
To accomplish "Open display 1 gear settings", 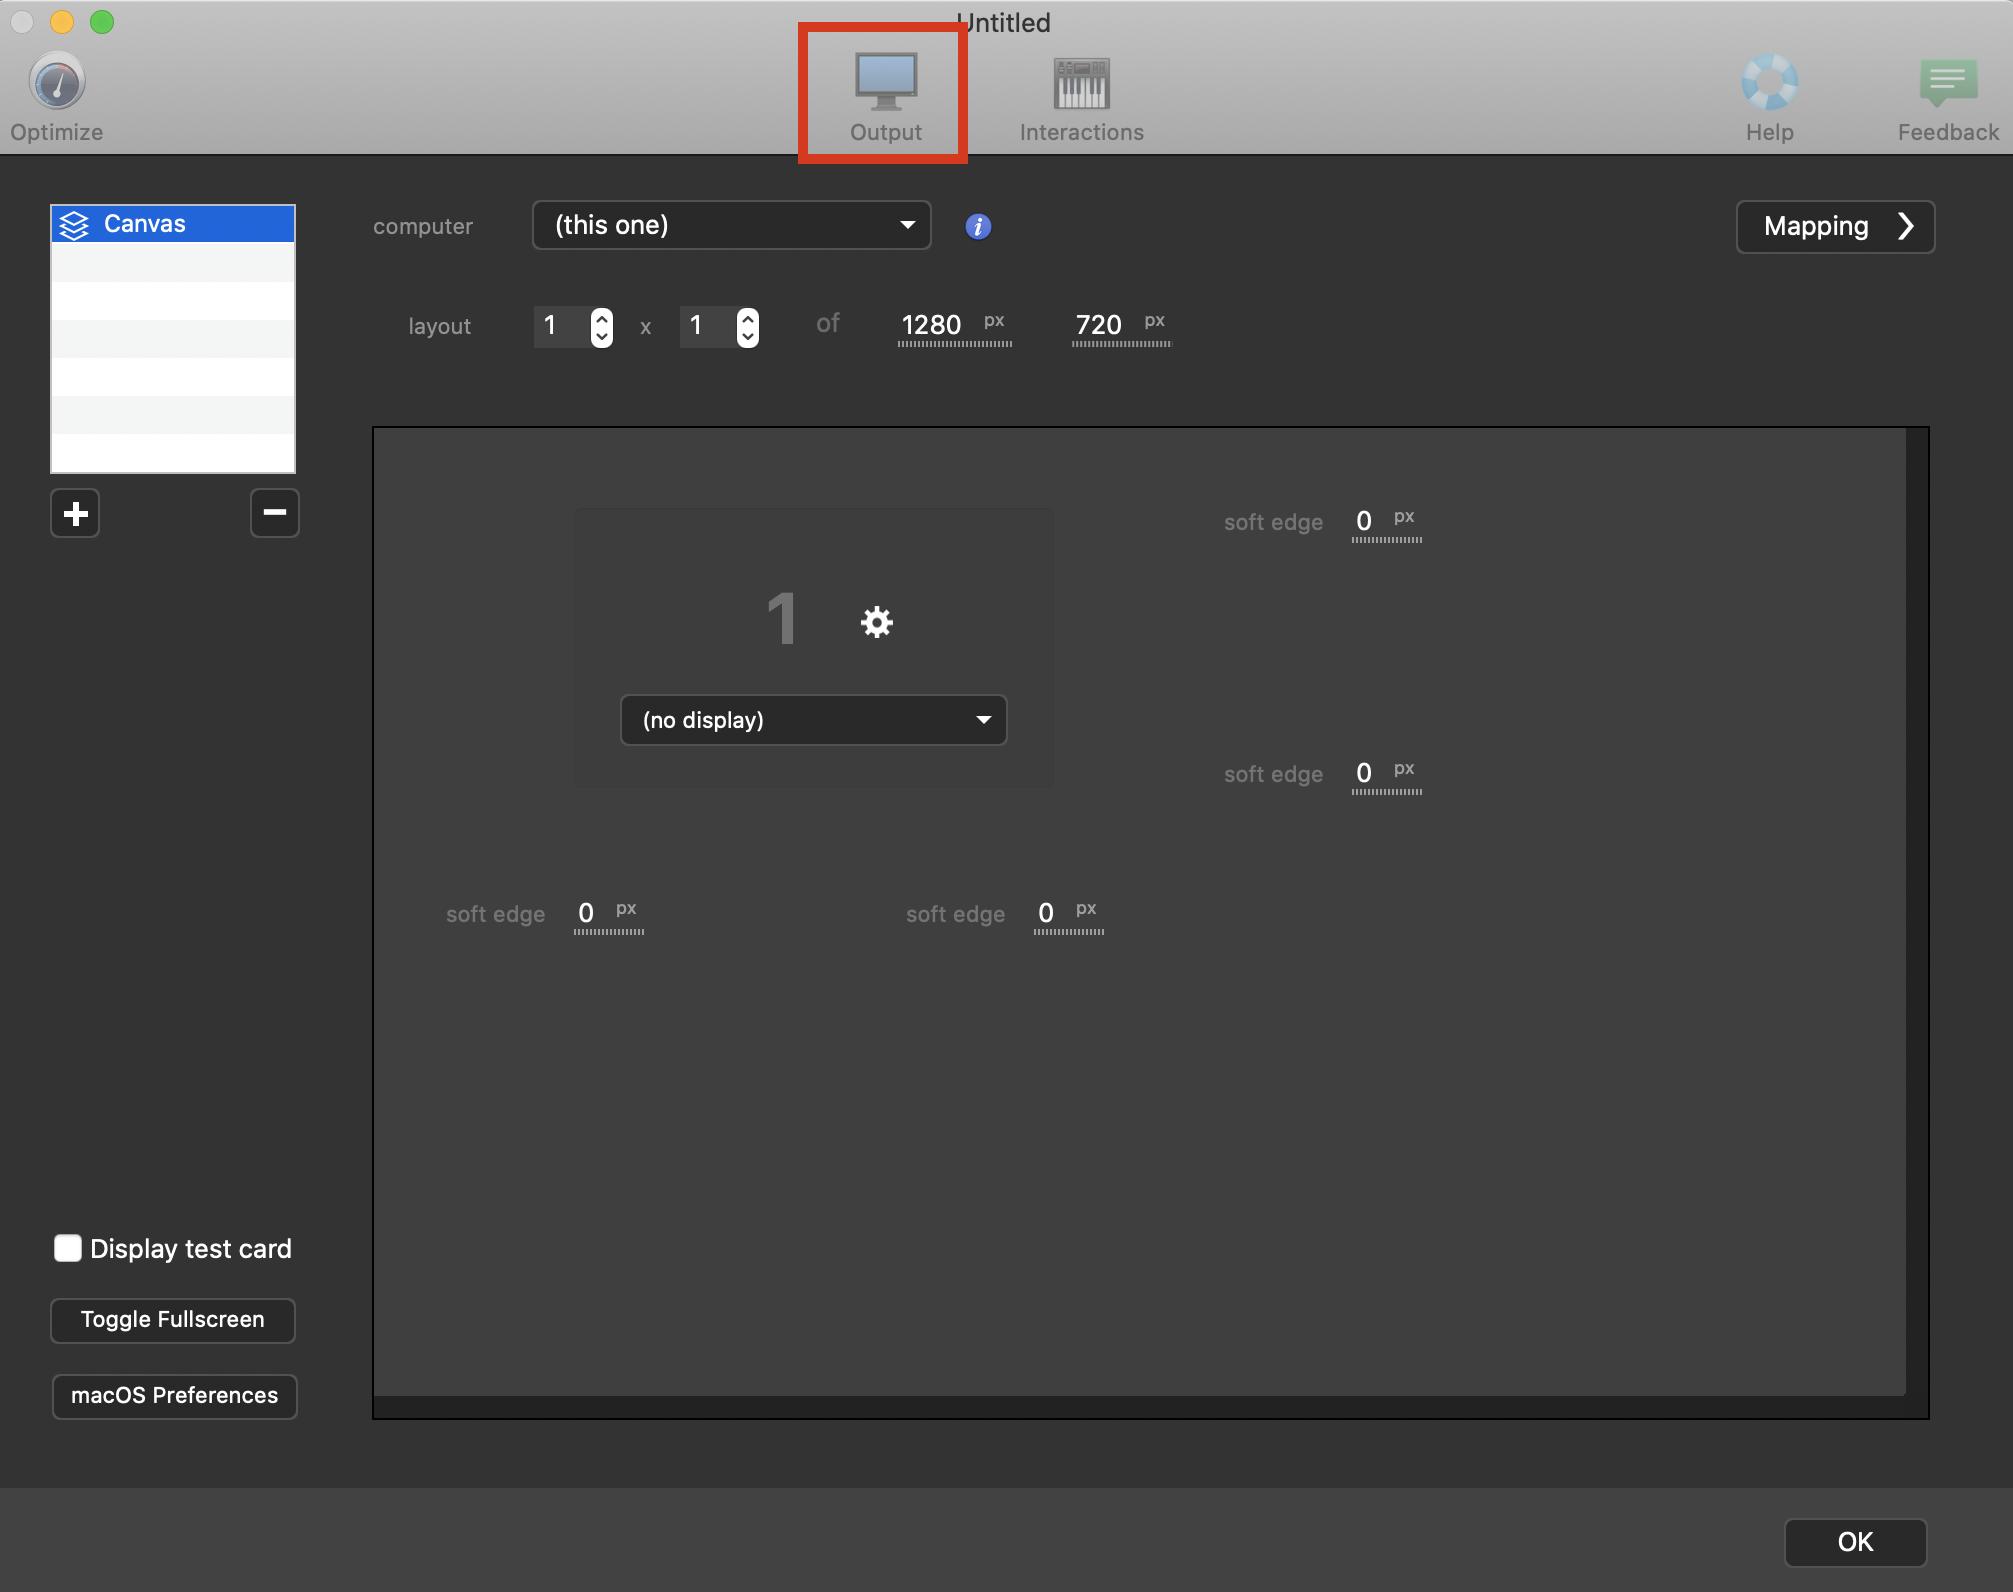I will [876, 622].
